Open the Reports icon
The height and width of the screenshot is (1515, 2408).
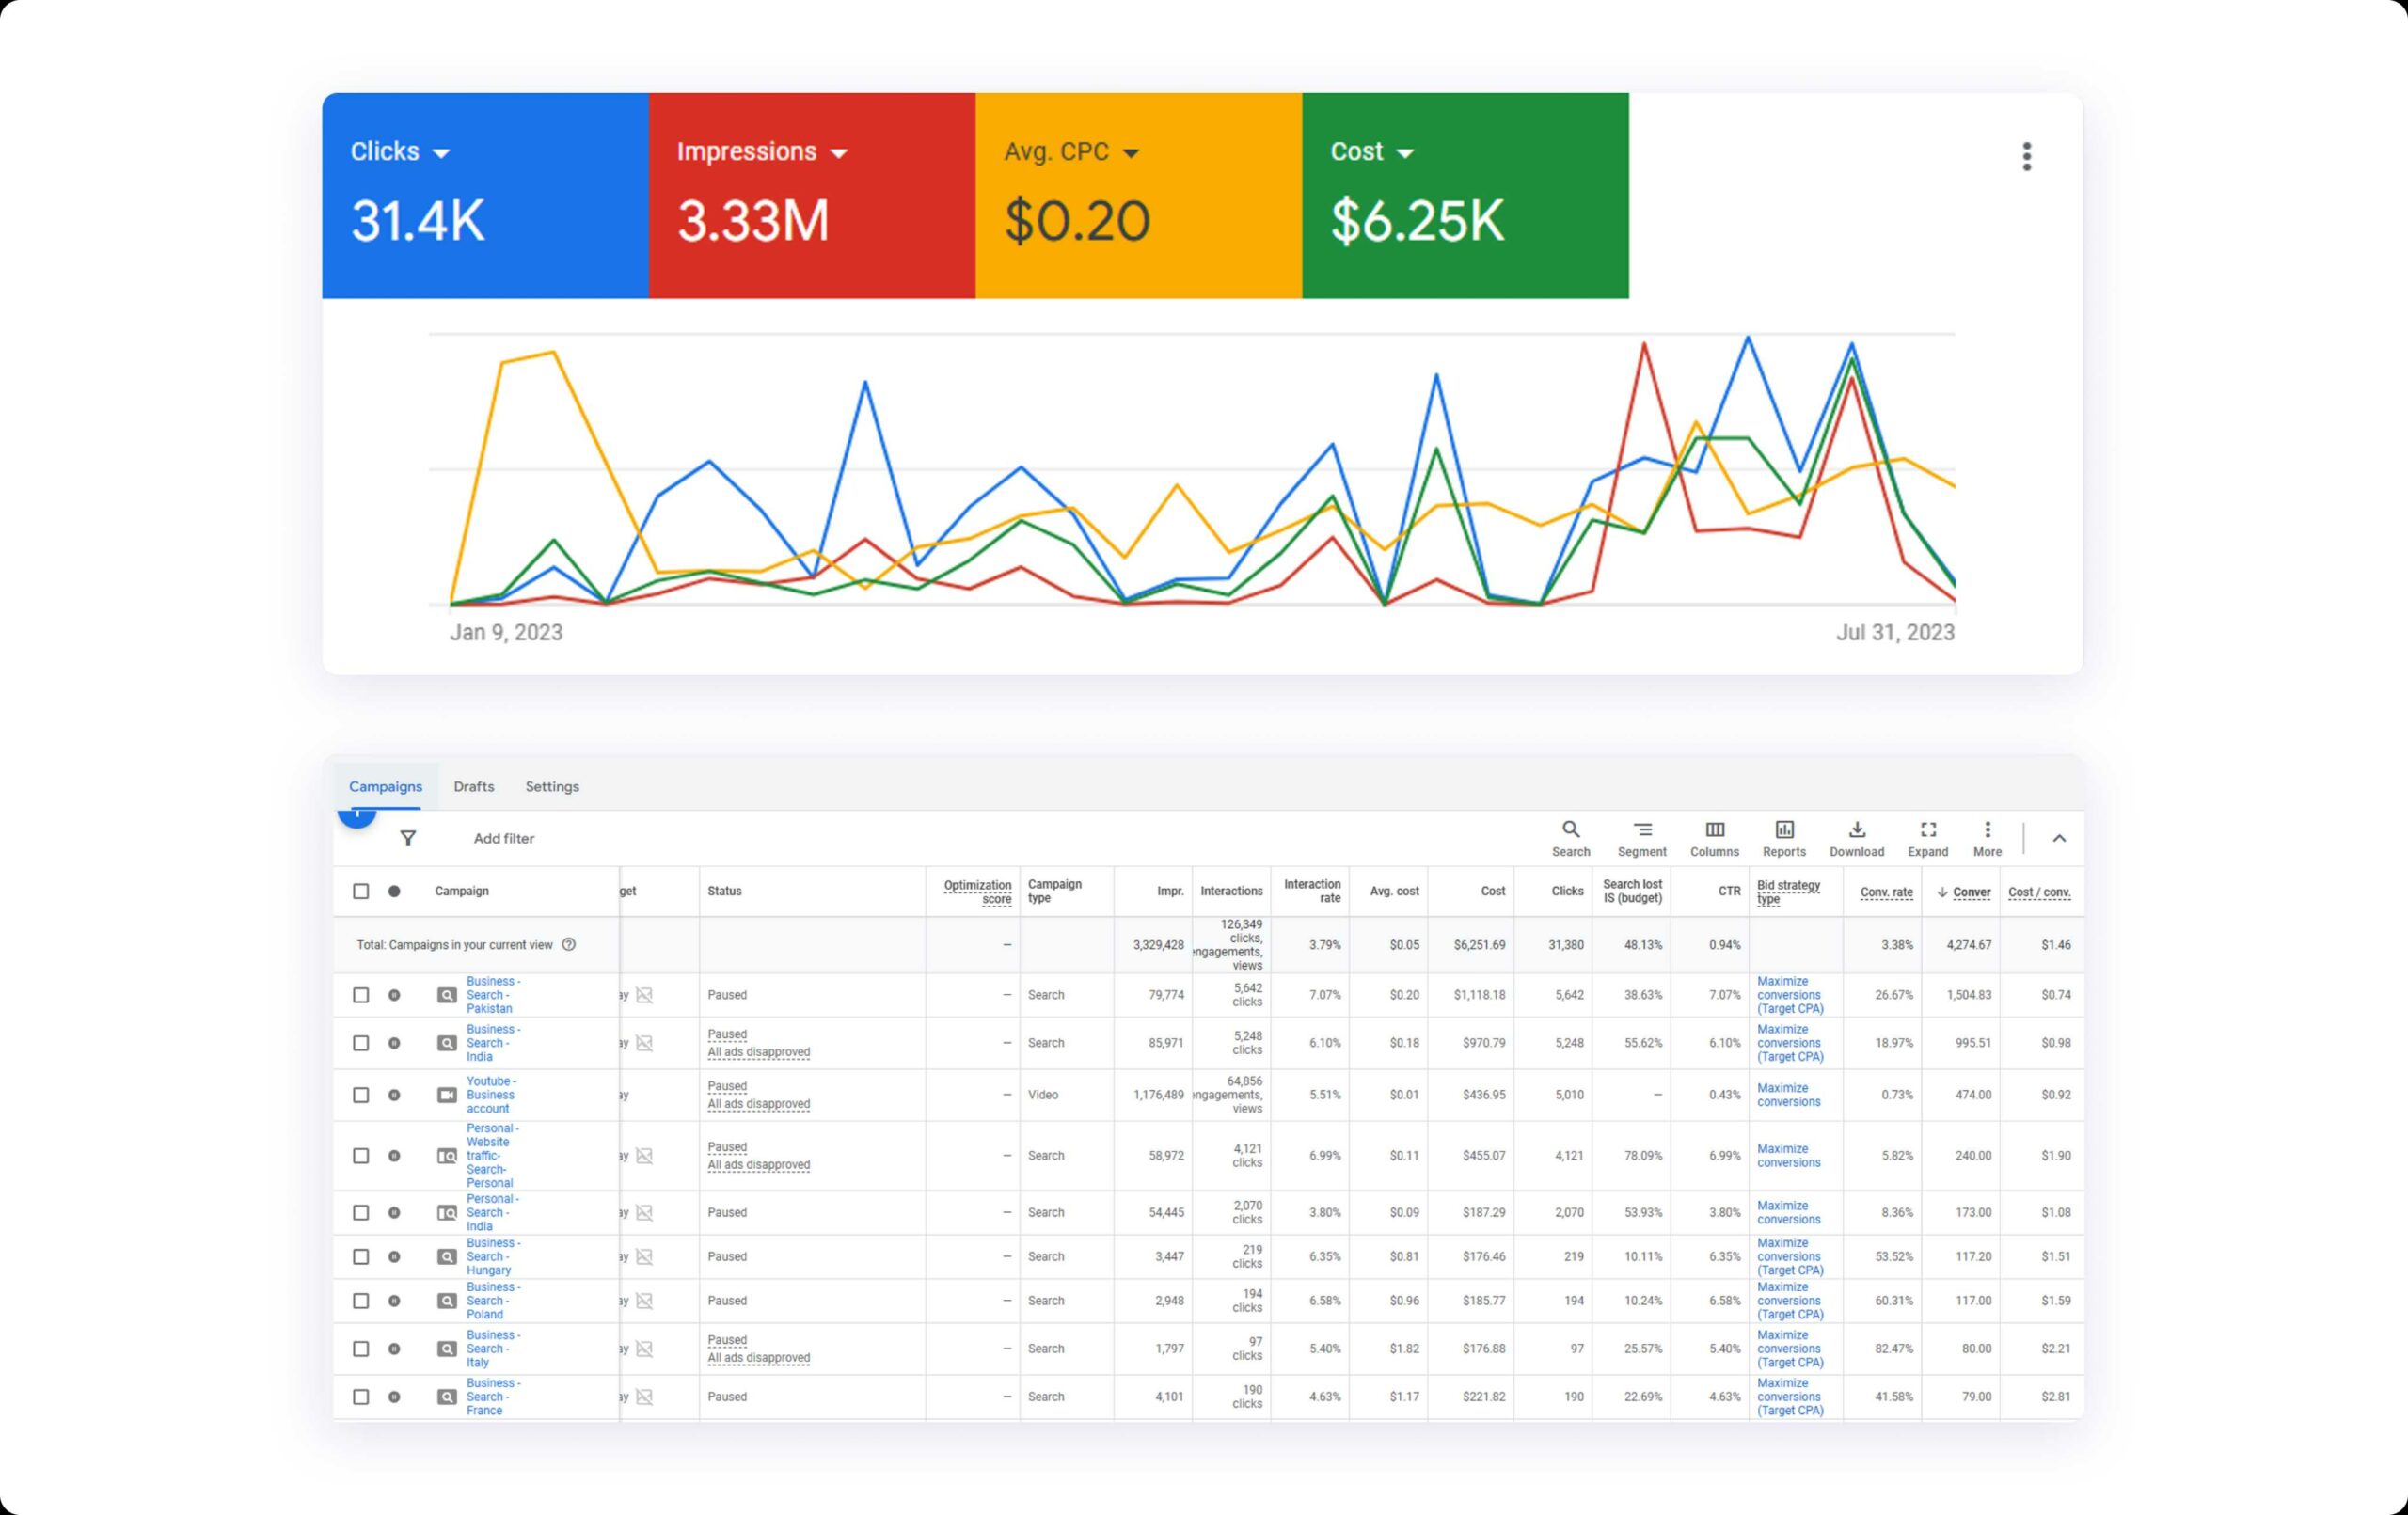coord(1784,830)
